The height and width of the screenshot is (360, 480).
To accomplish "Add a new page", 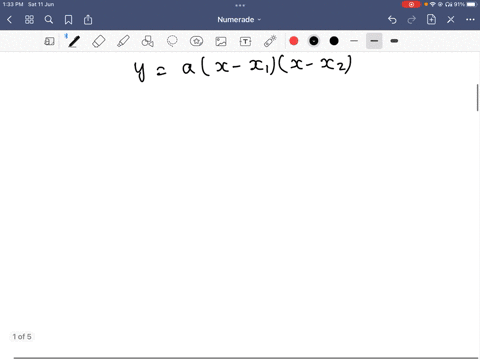I will click(x=431, y=19).
